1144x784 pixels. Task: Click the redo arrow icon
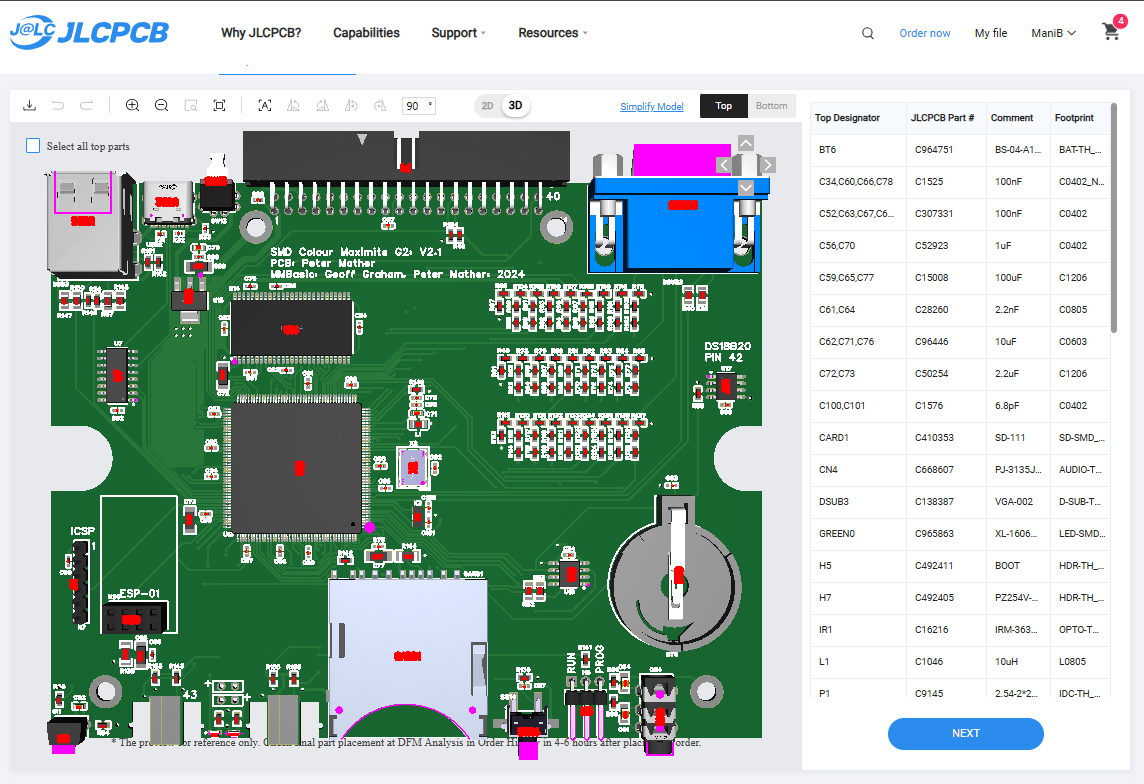point(86,106)
